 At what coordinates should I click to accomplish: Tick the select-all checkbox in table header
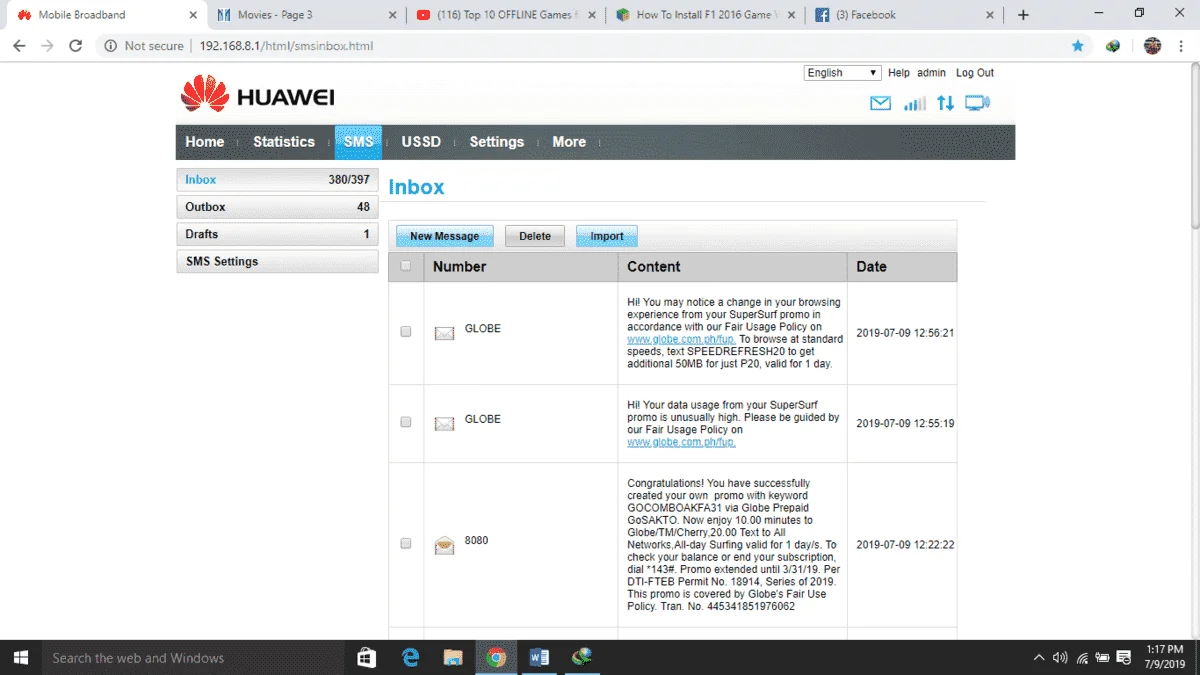pyautogui.click(x=405, y=266)
